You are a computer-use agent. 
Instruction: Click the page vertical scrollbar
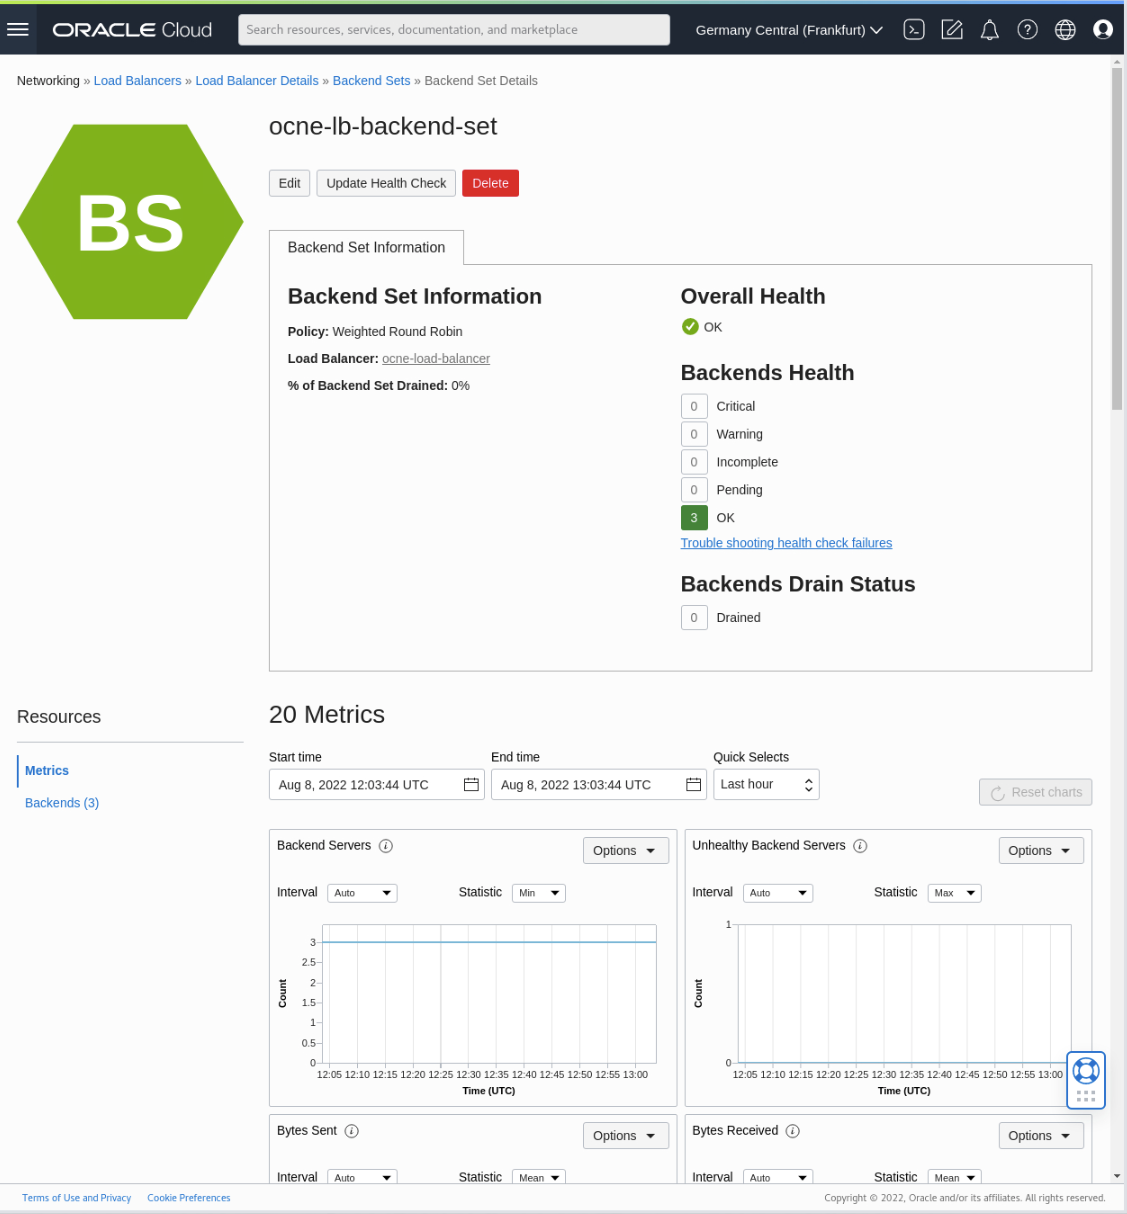click(x=1117, y=240)
